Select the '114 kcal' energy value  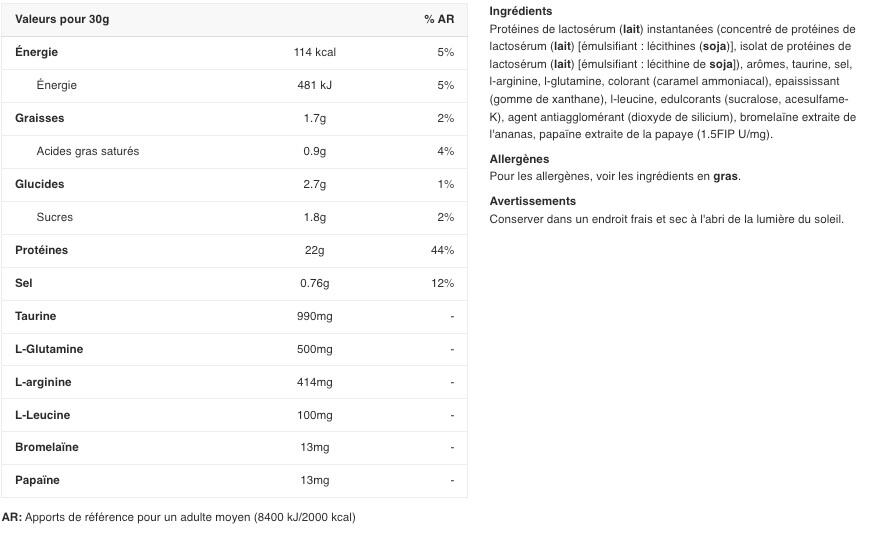(x=315, y=52)
